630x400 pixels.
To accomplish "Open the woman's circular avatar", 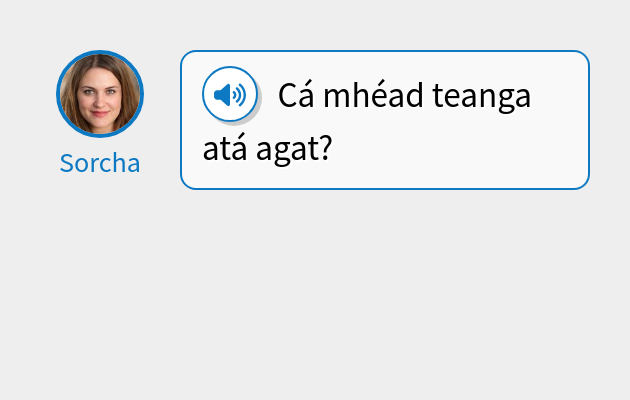I will (100, 93).
